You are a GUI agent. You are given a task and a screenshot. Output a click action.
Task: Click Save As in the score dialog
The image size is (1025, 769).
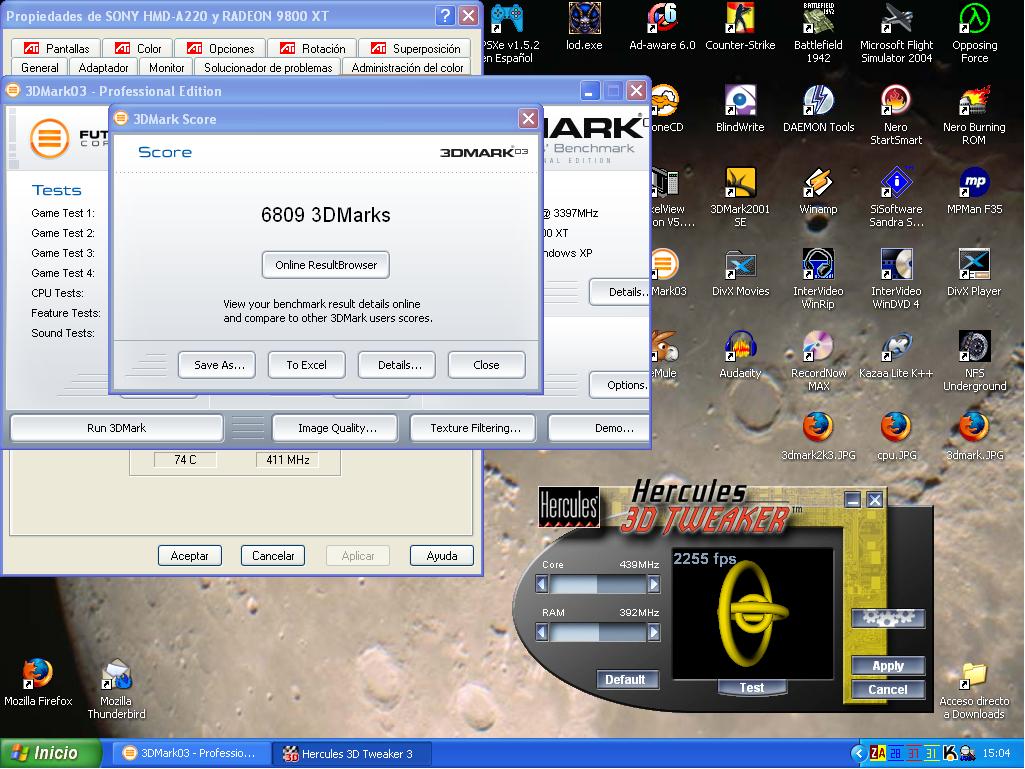[x=218, y=365]
